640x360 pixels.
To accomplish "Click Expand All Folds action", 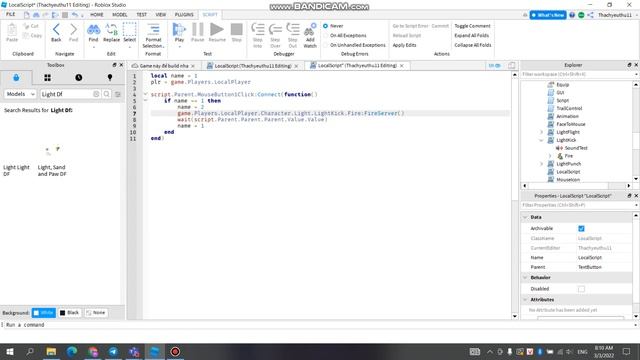I will [x=471, y=36].
